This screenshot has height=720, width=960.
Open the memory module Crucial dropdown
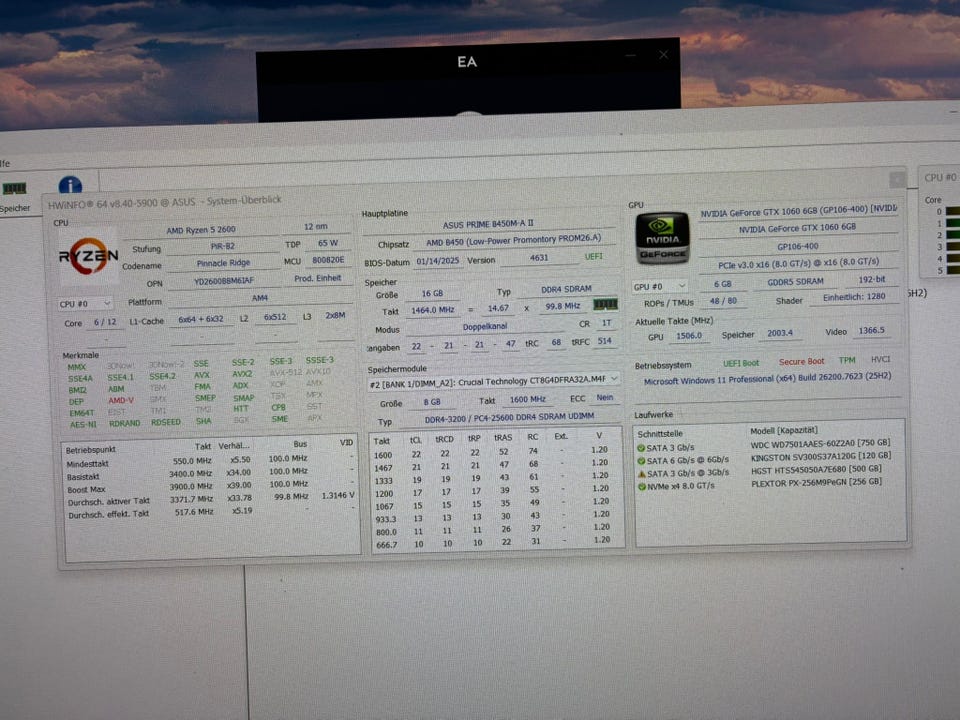pyautogui.click(x=493, y=380)
